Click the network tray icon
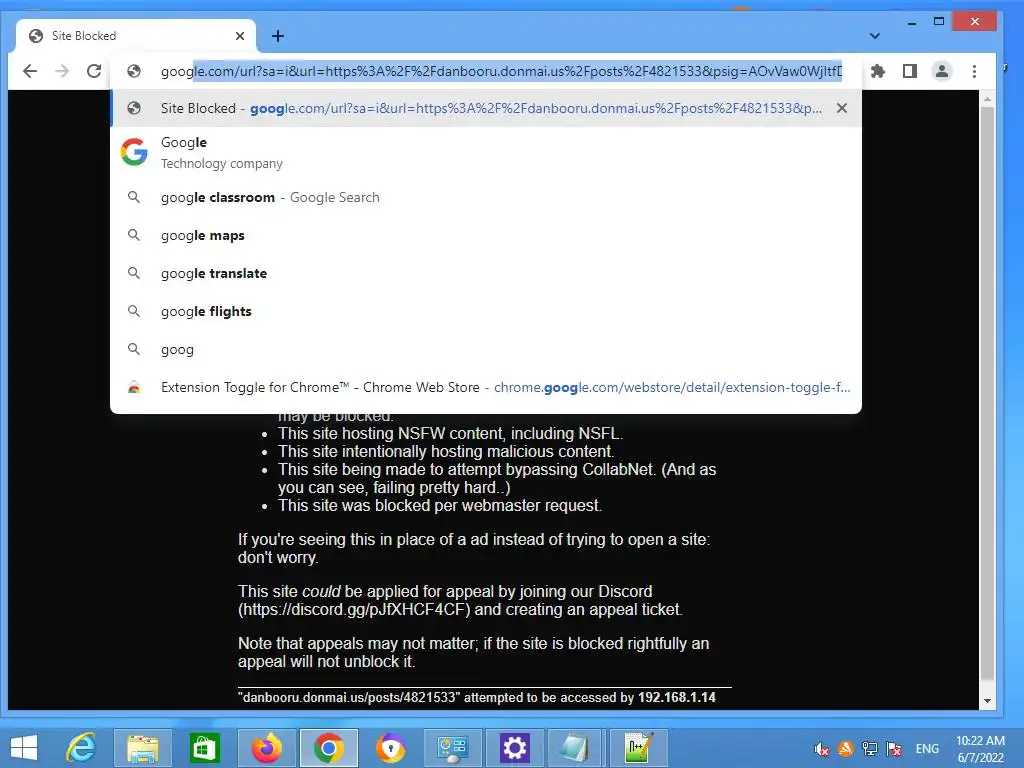Viewport: 1024px width, 768px height. click(870, 749)
